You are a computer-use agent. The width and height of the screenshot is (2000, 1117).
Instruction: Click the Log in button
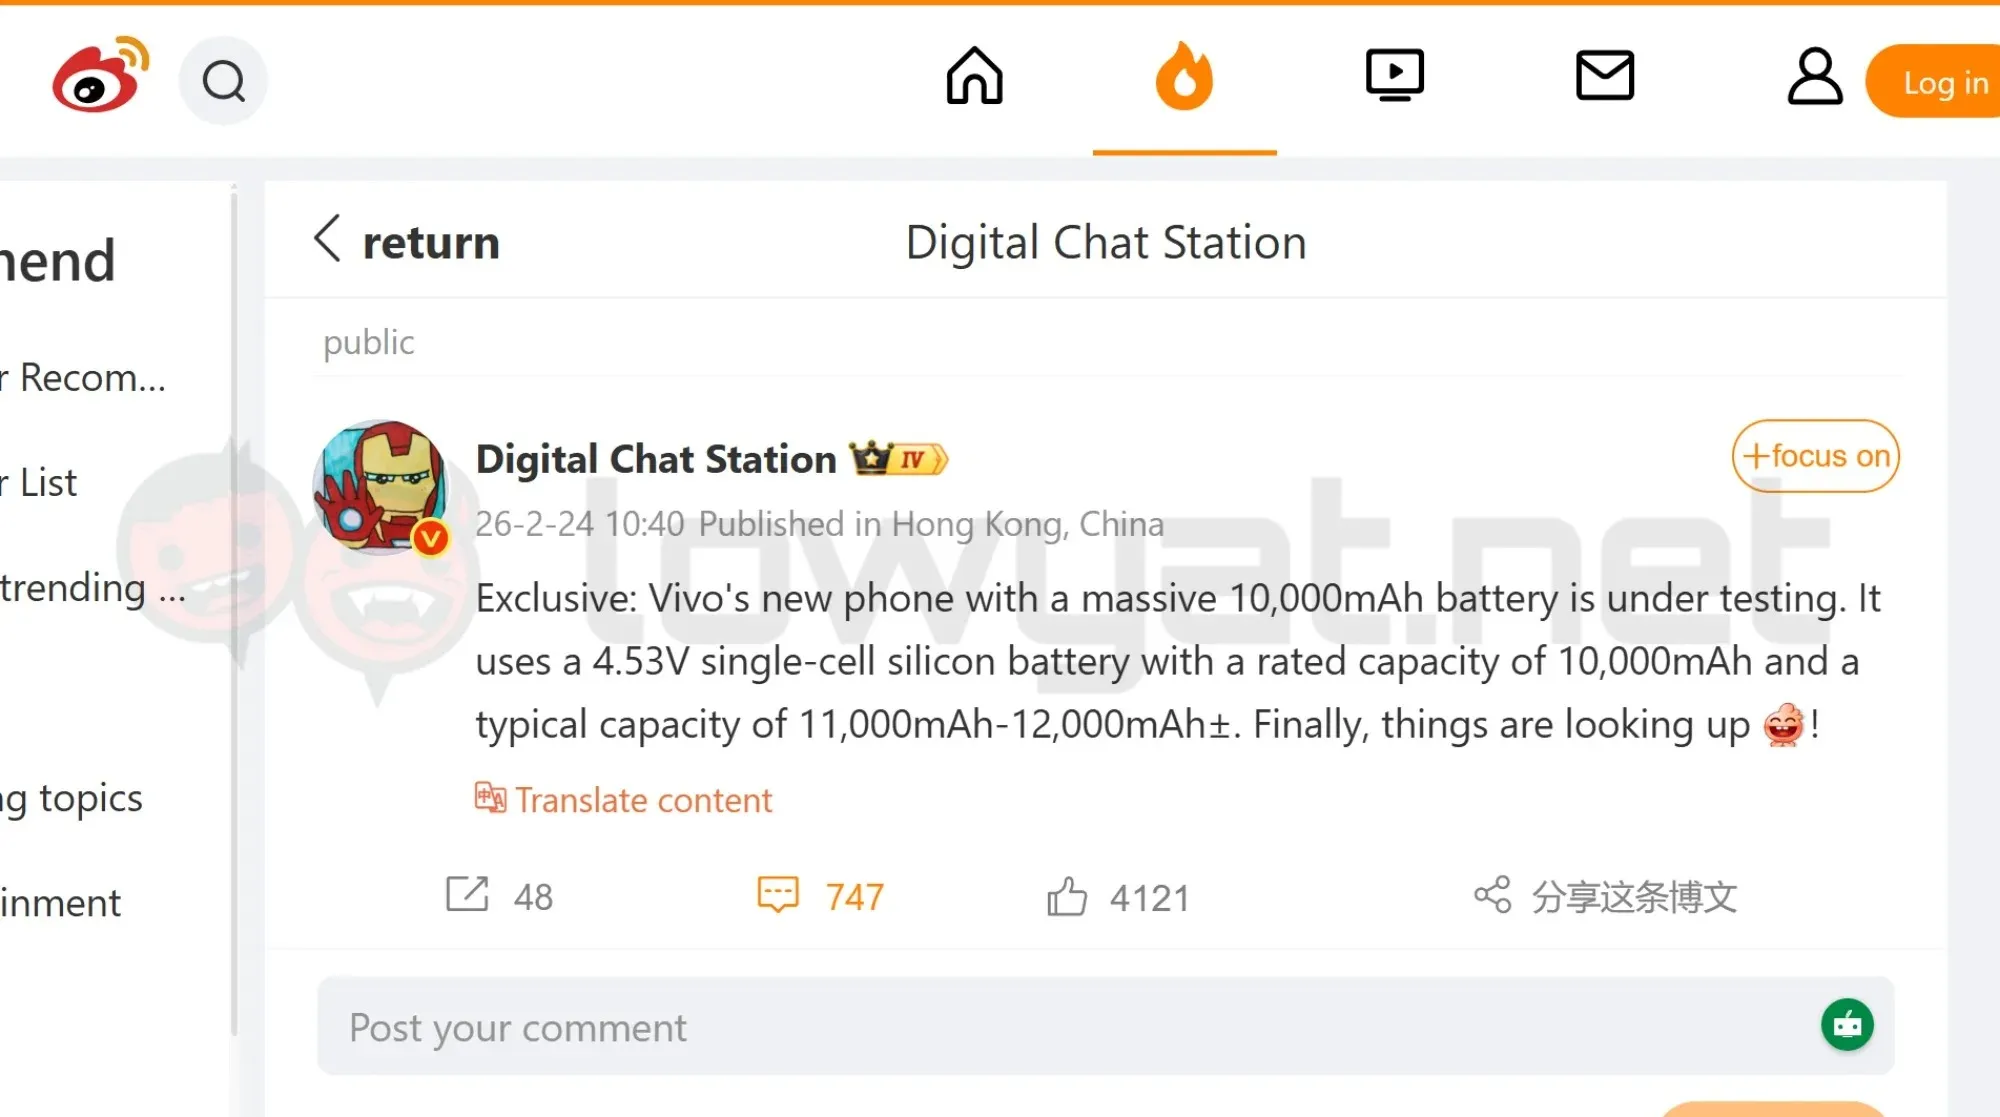point(1944,83)
